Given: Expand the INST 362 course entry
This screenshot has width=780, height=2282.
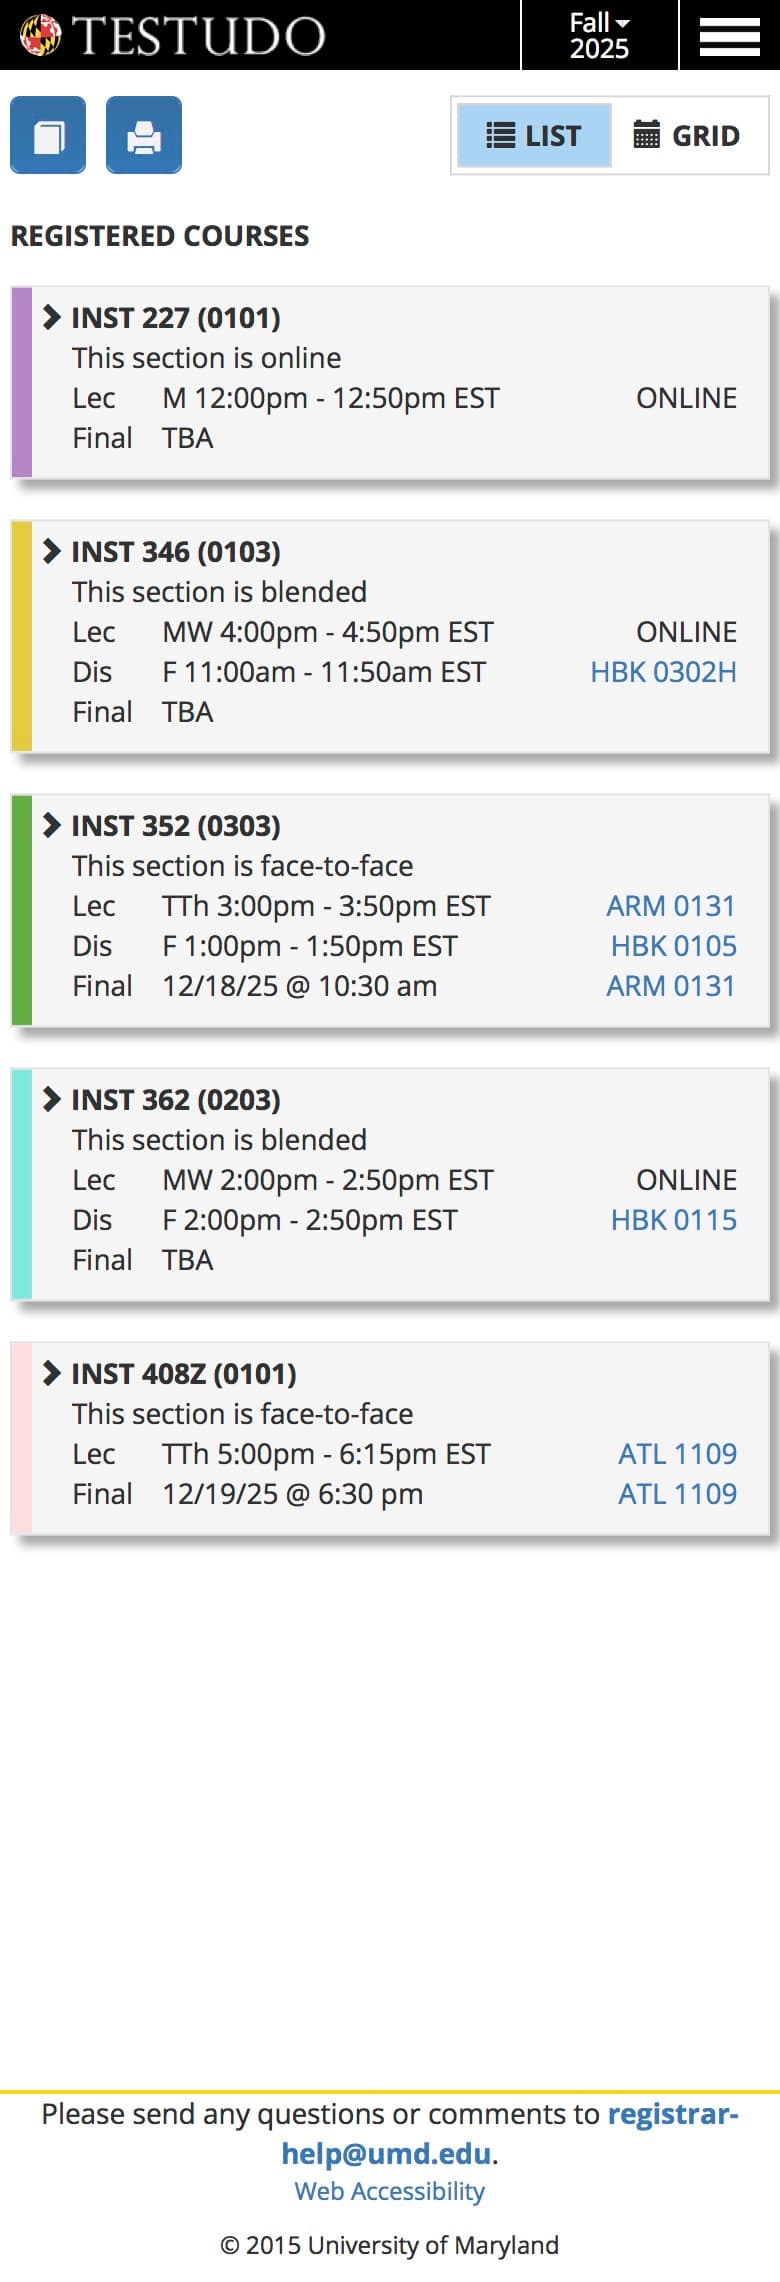Looking at the screenshot, I should 51,1099.
